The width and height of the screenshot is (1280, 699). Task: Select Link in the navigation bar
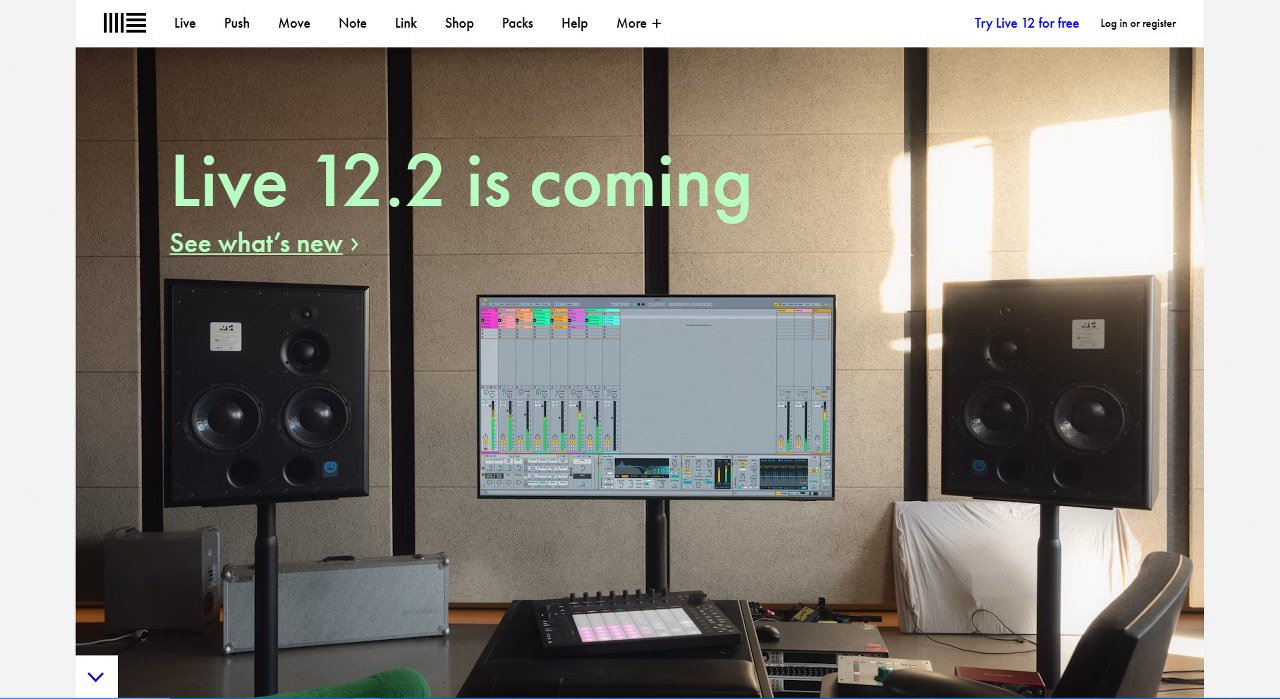click(x=406, y=23)
